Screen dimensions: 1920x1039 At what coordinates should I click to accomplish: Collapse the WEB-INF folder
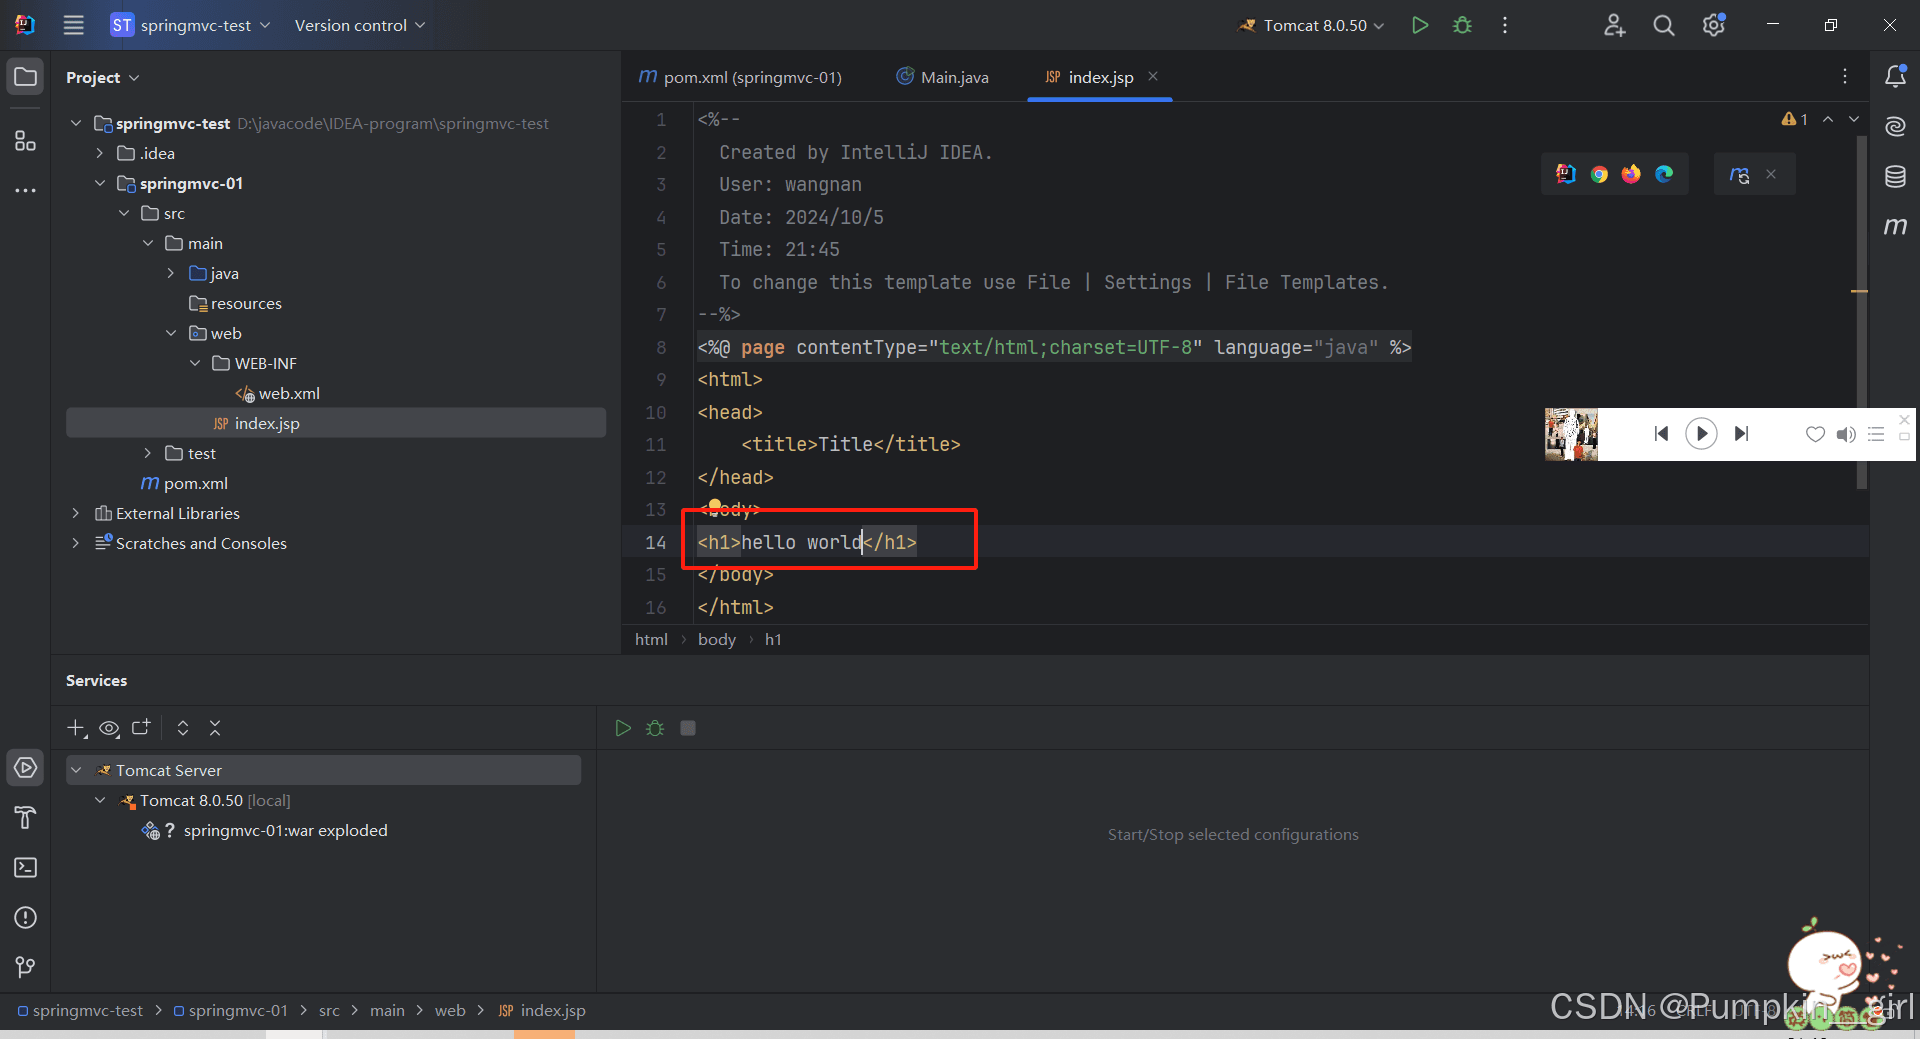pos(195,363)
